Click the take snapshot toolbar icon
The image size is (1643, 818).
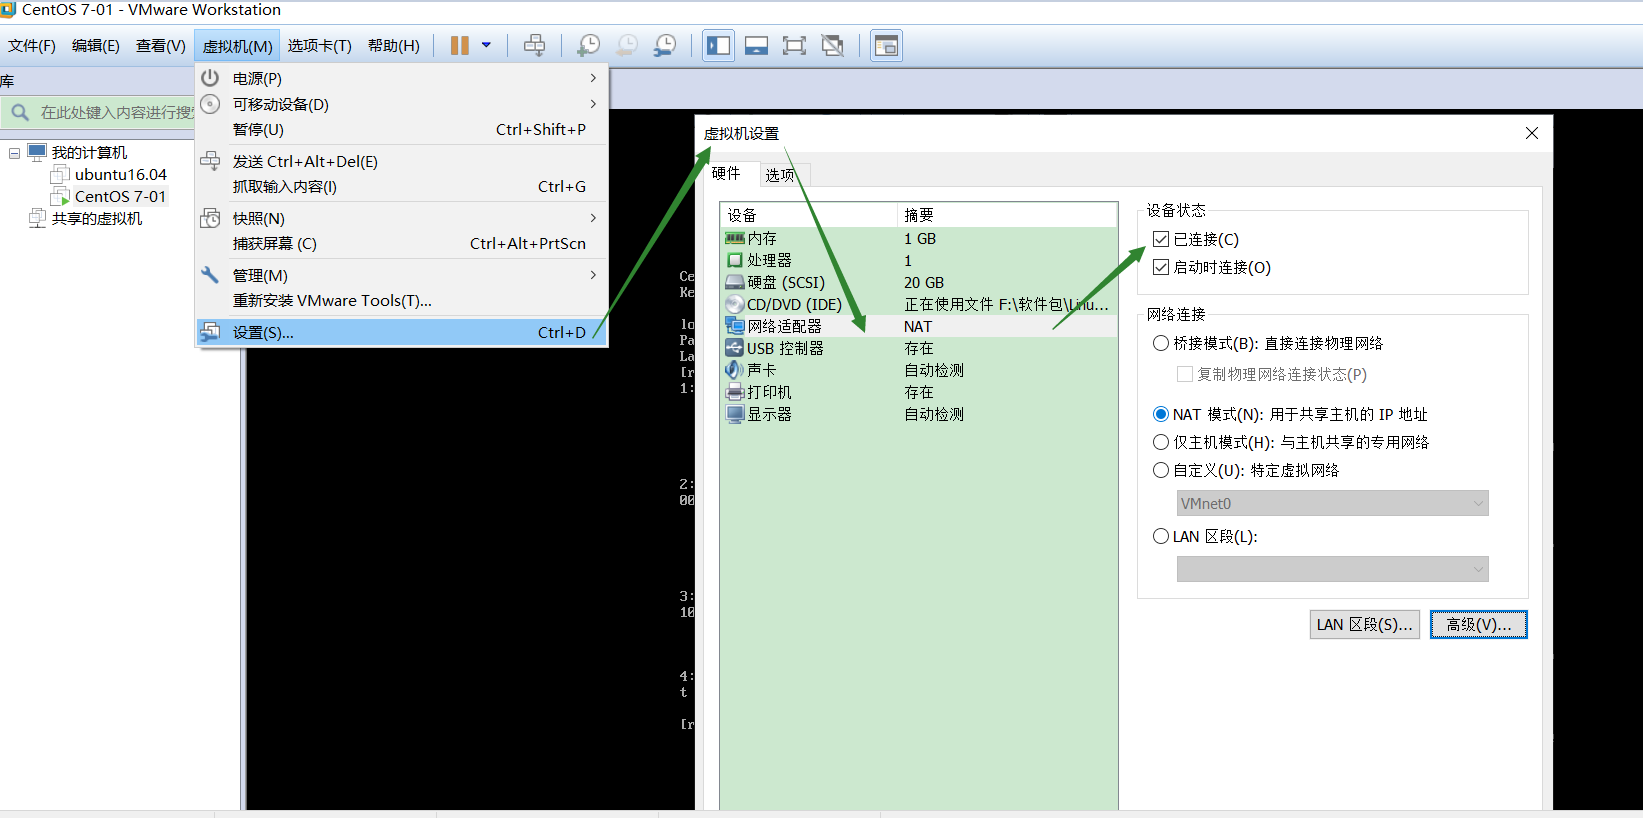coord(589,45)
